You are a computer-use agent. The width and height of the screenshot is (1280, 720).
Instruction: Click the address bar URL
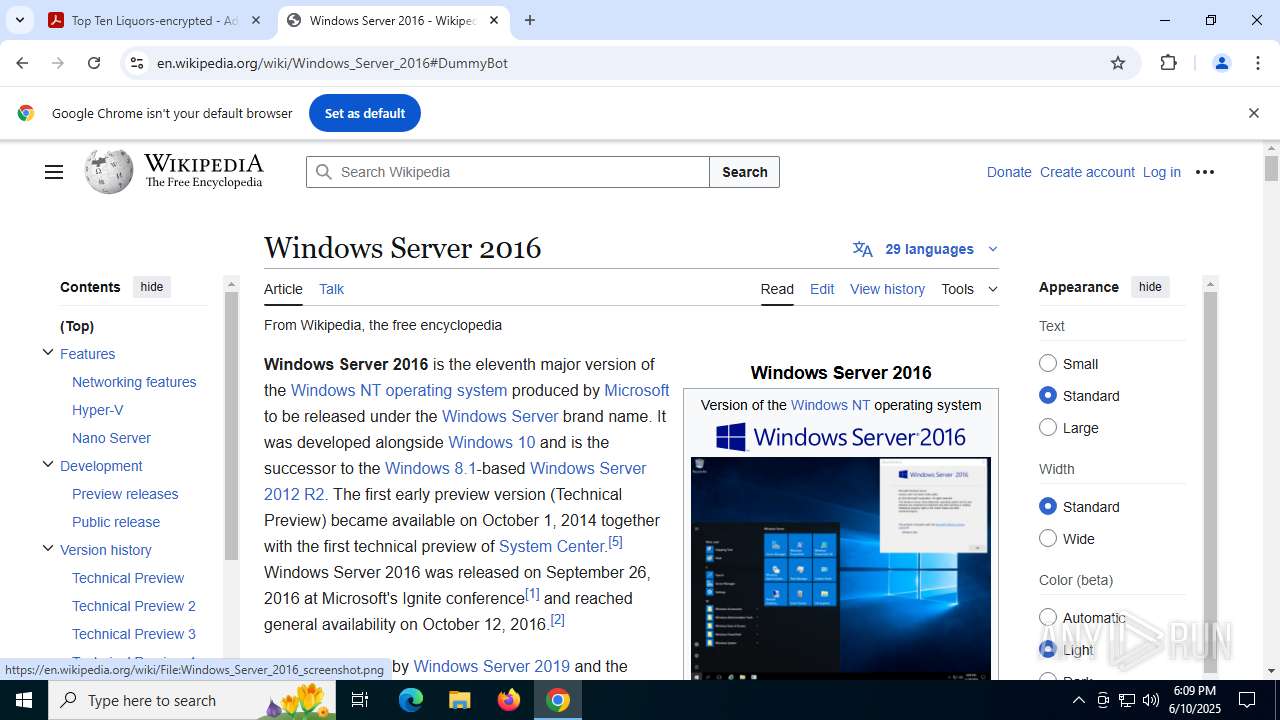tap(332, 63)
